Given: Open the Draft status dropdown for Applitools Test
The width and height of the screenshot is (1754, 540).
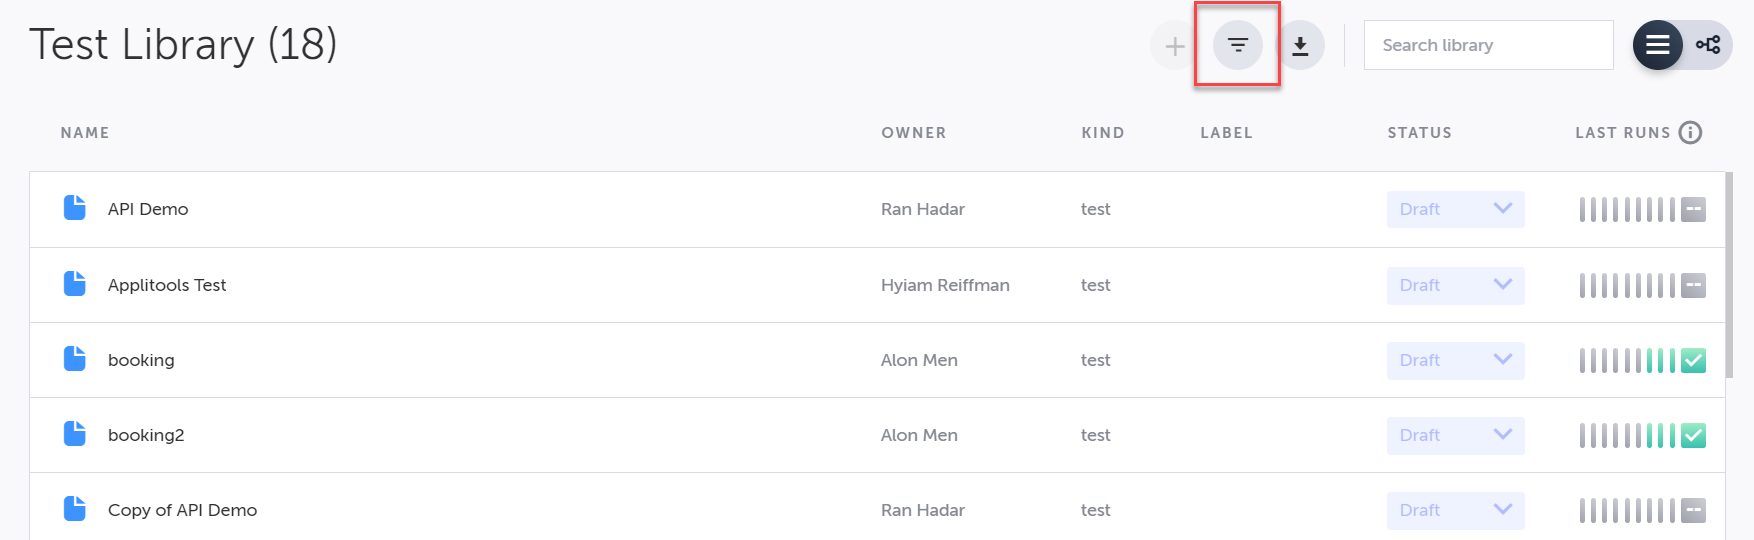Looking at the screenshot, I should (x=1455, y=285).
